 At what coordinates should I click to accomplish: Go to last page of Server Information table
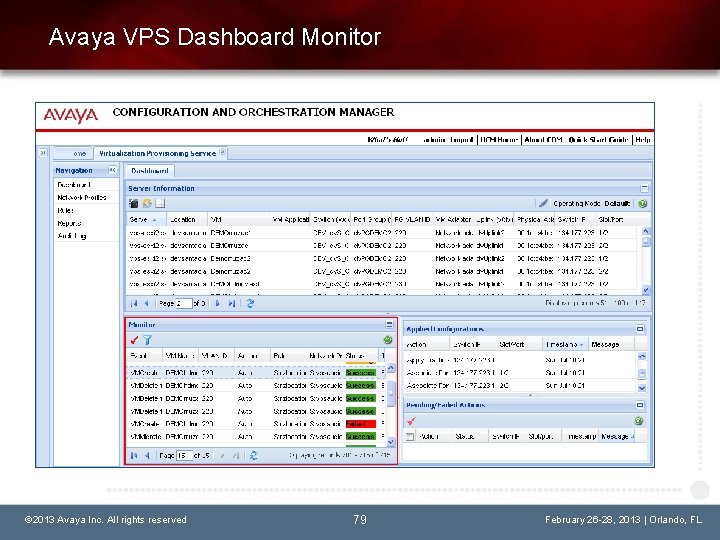(x=231, y=303)
